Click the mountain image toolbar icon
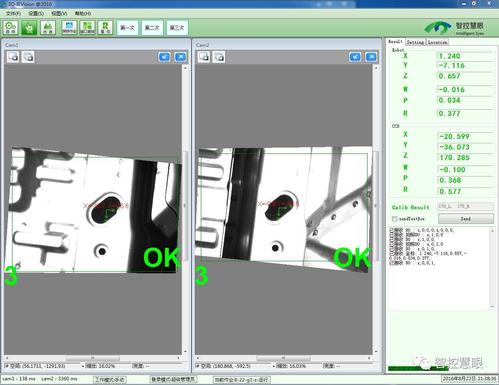This screenshot has width=499, height=385. [x=48, y=28]
